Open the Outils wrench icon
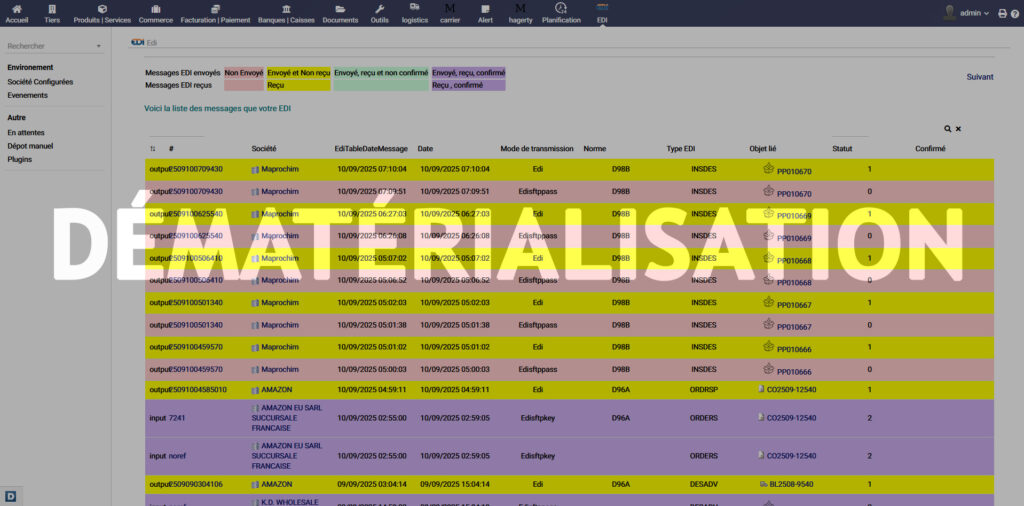 [379, 13]
